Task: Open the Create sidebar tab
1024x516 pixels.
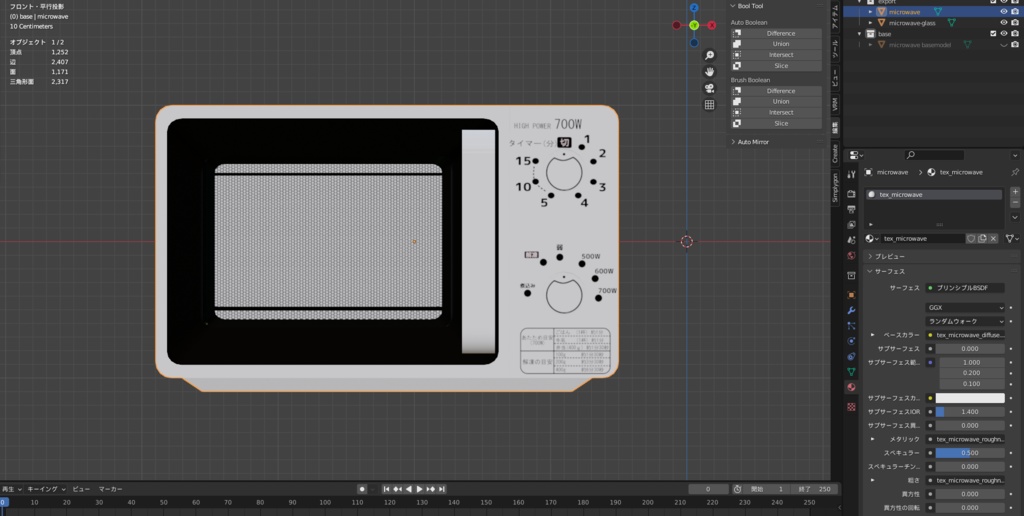Action: (x=835, y=153)
